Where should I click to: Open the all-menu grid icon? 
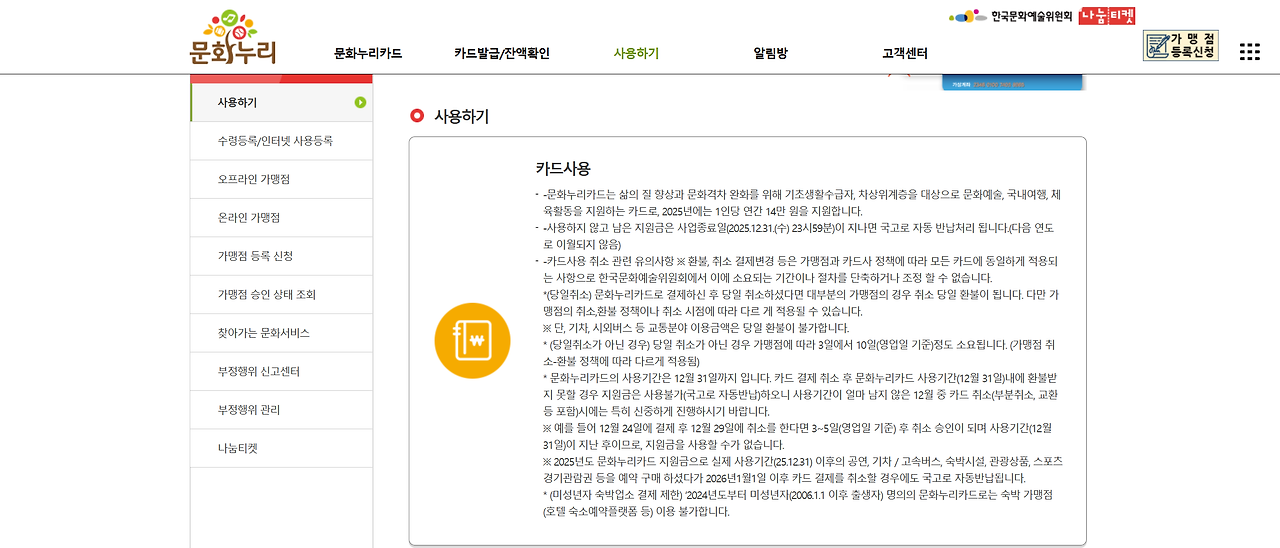(x=1249, y=52)
